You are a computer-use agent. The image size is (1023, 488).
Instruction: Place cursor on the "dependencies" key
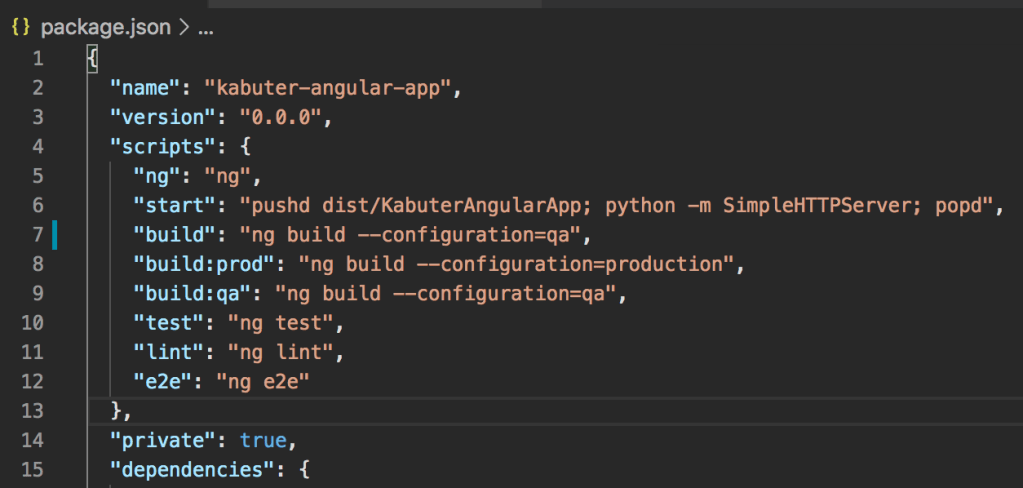tap(187, 468)
